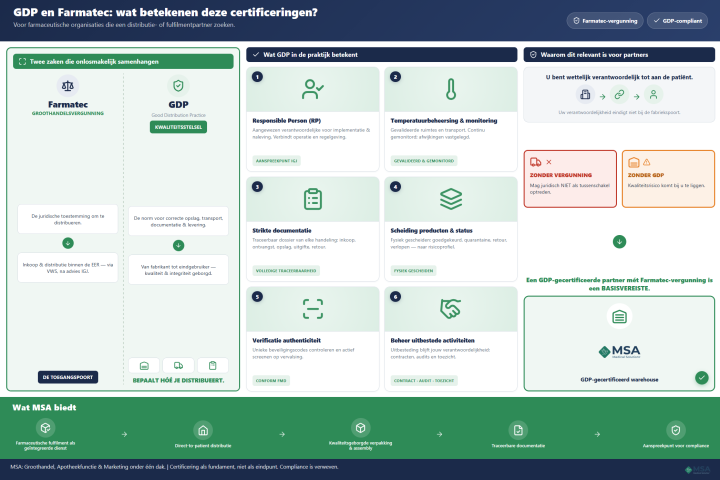
Task: Click the Wat MSA biedt heading
Action: (x=44, y=407)
